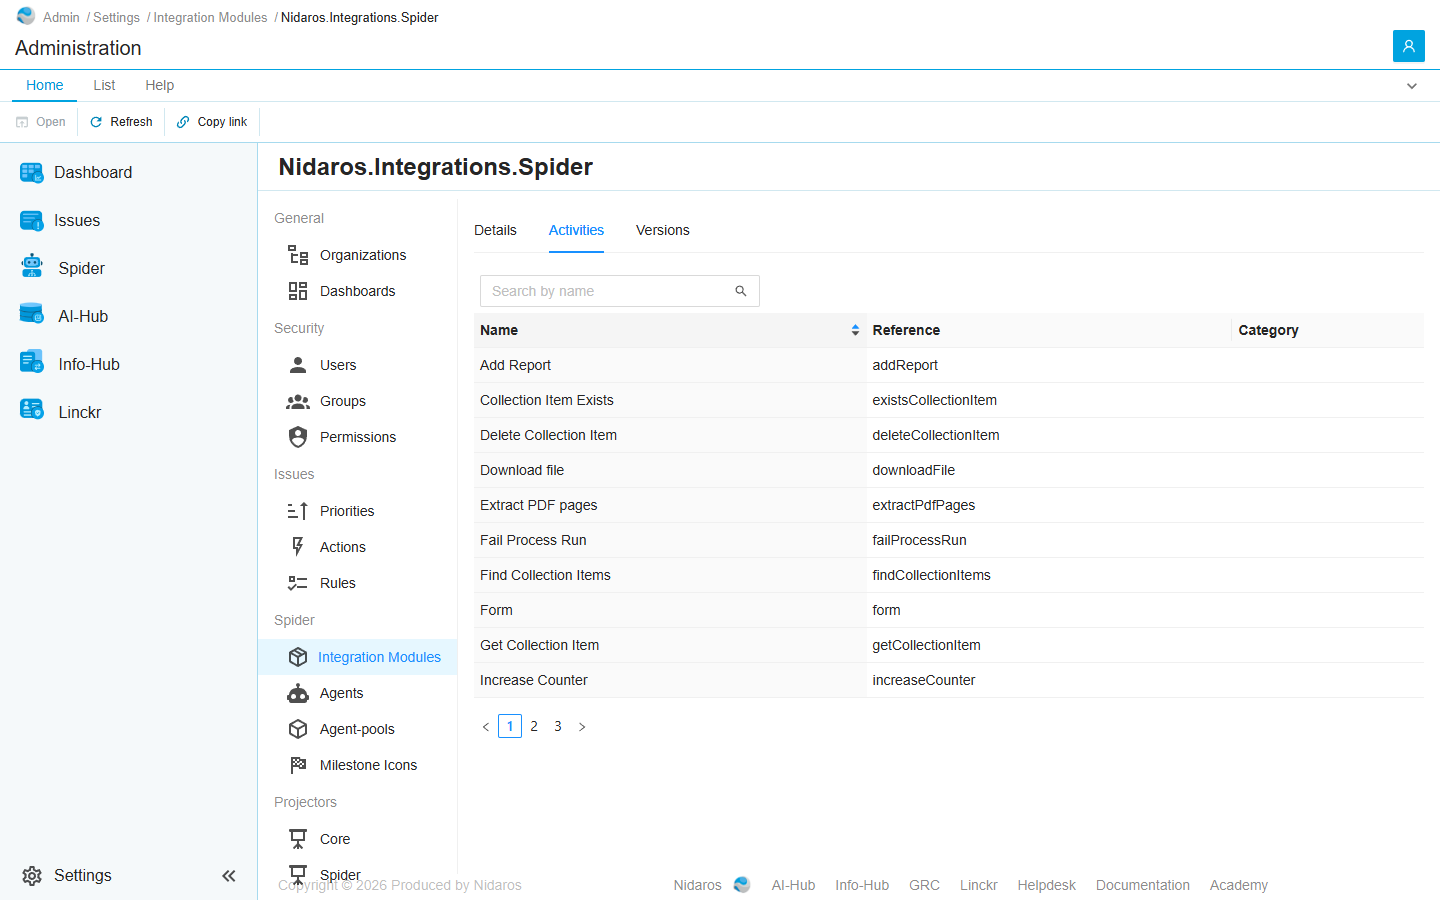1440x900 pixels.
Task: Click the Open toolbar button
Action: (x=41, y=122)
